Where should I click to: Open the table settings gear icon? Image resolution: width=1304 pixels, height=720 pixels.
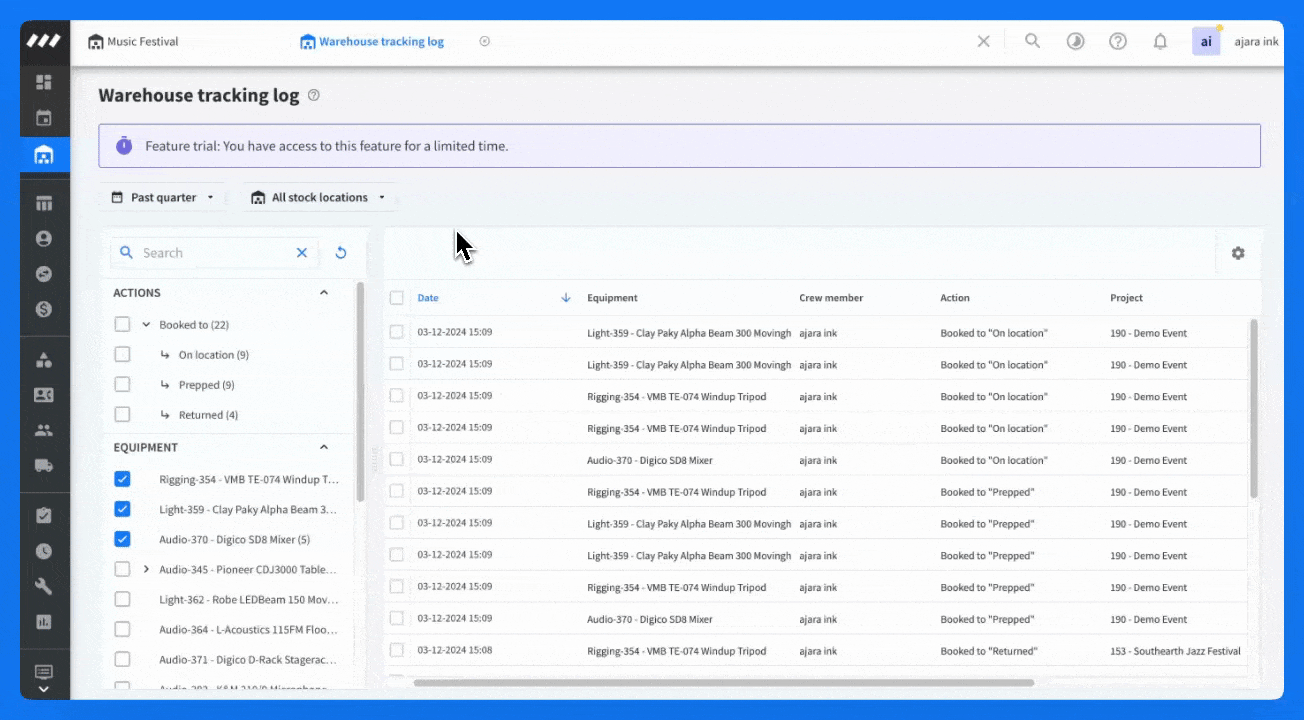1238,253
